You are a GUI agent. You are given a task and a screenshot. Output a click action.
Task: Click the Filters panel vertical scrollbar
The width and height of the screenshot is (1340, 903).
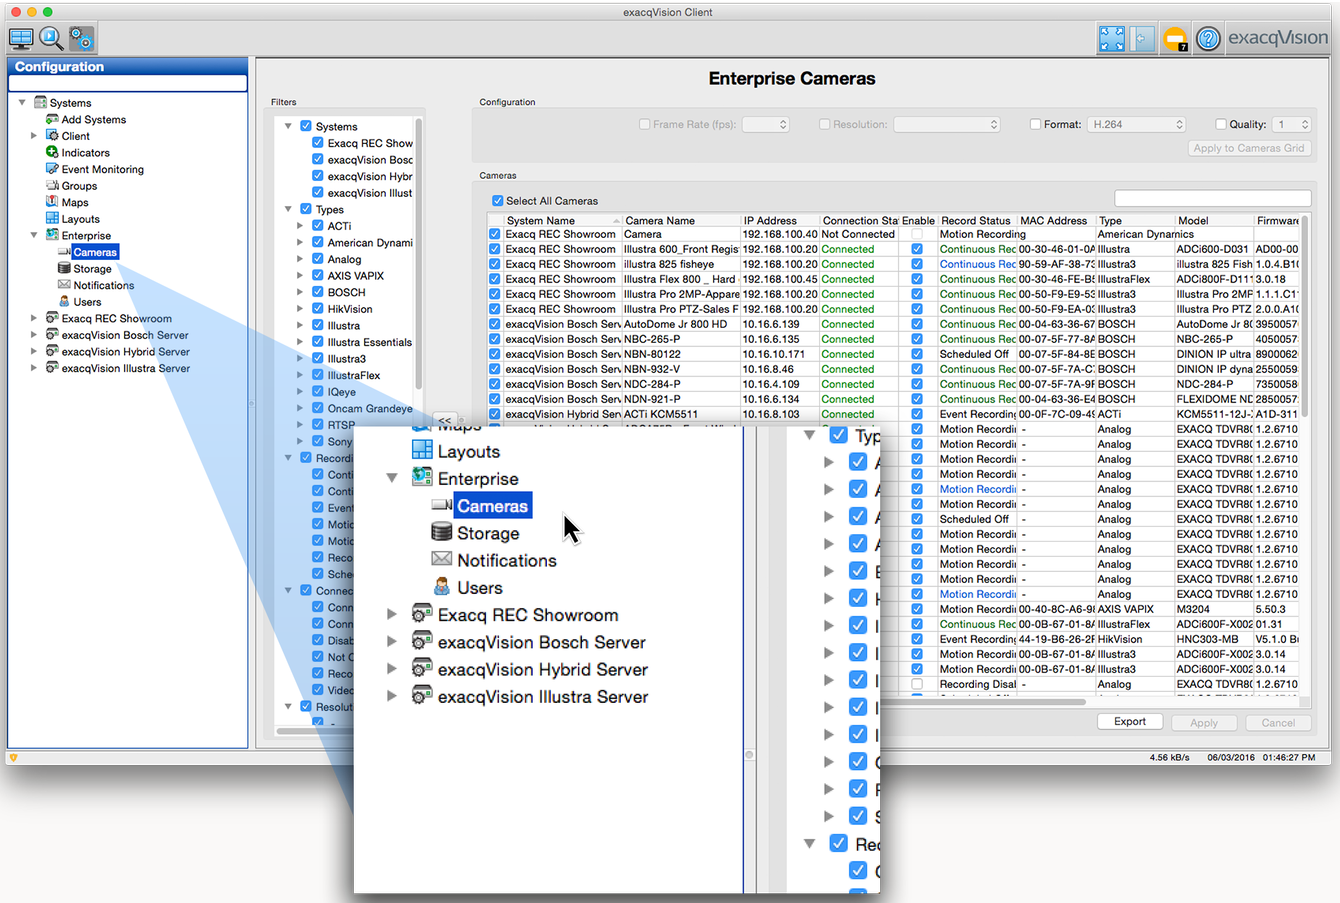point(419,252)
